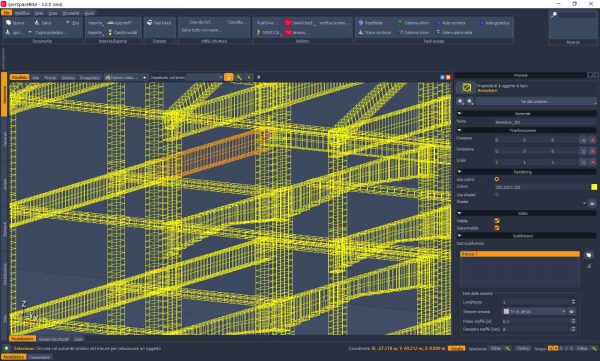
Task: Click the Vai alla sezione button
Action: point(535,101)
